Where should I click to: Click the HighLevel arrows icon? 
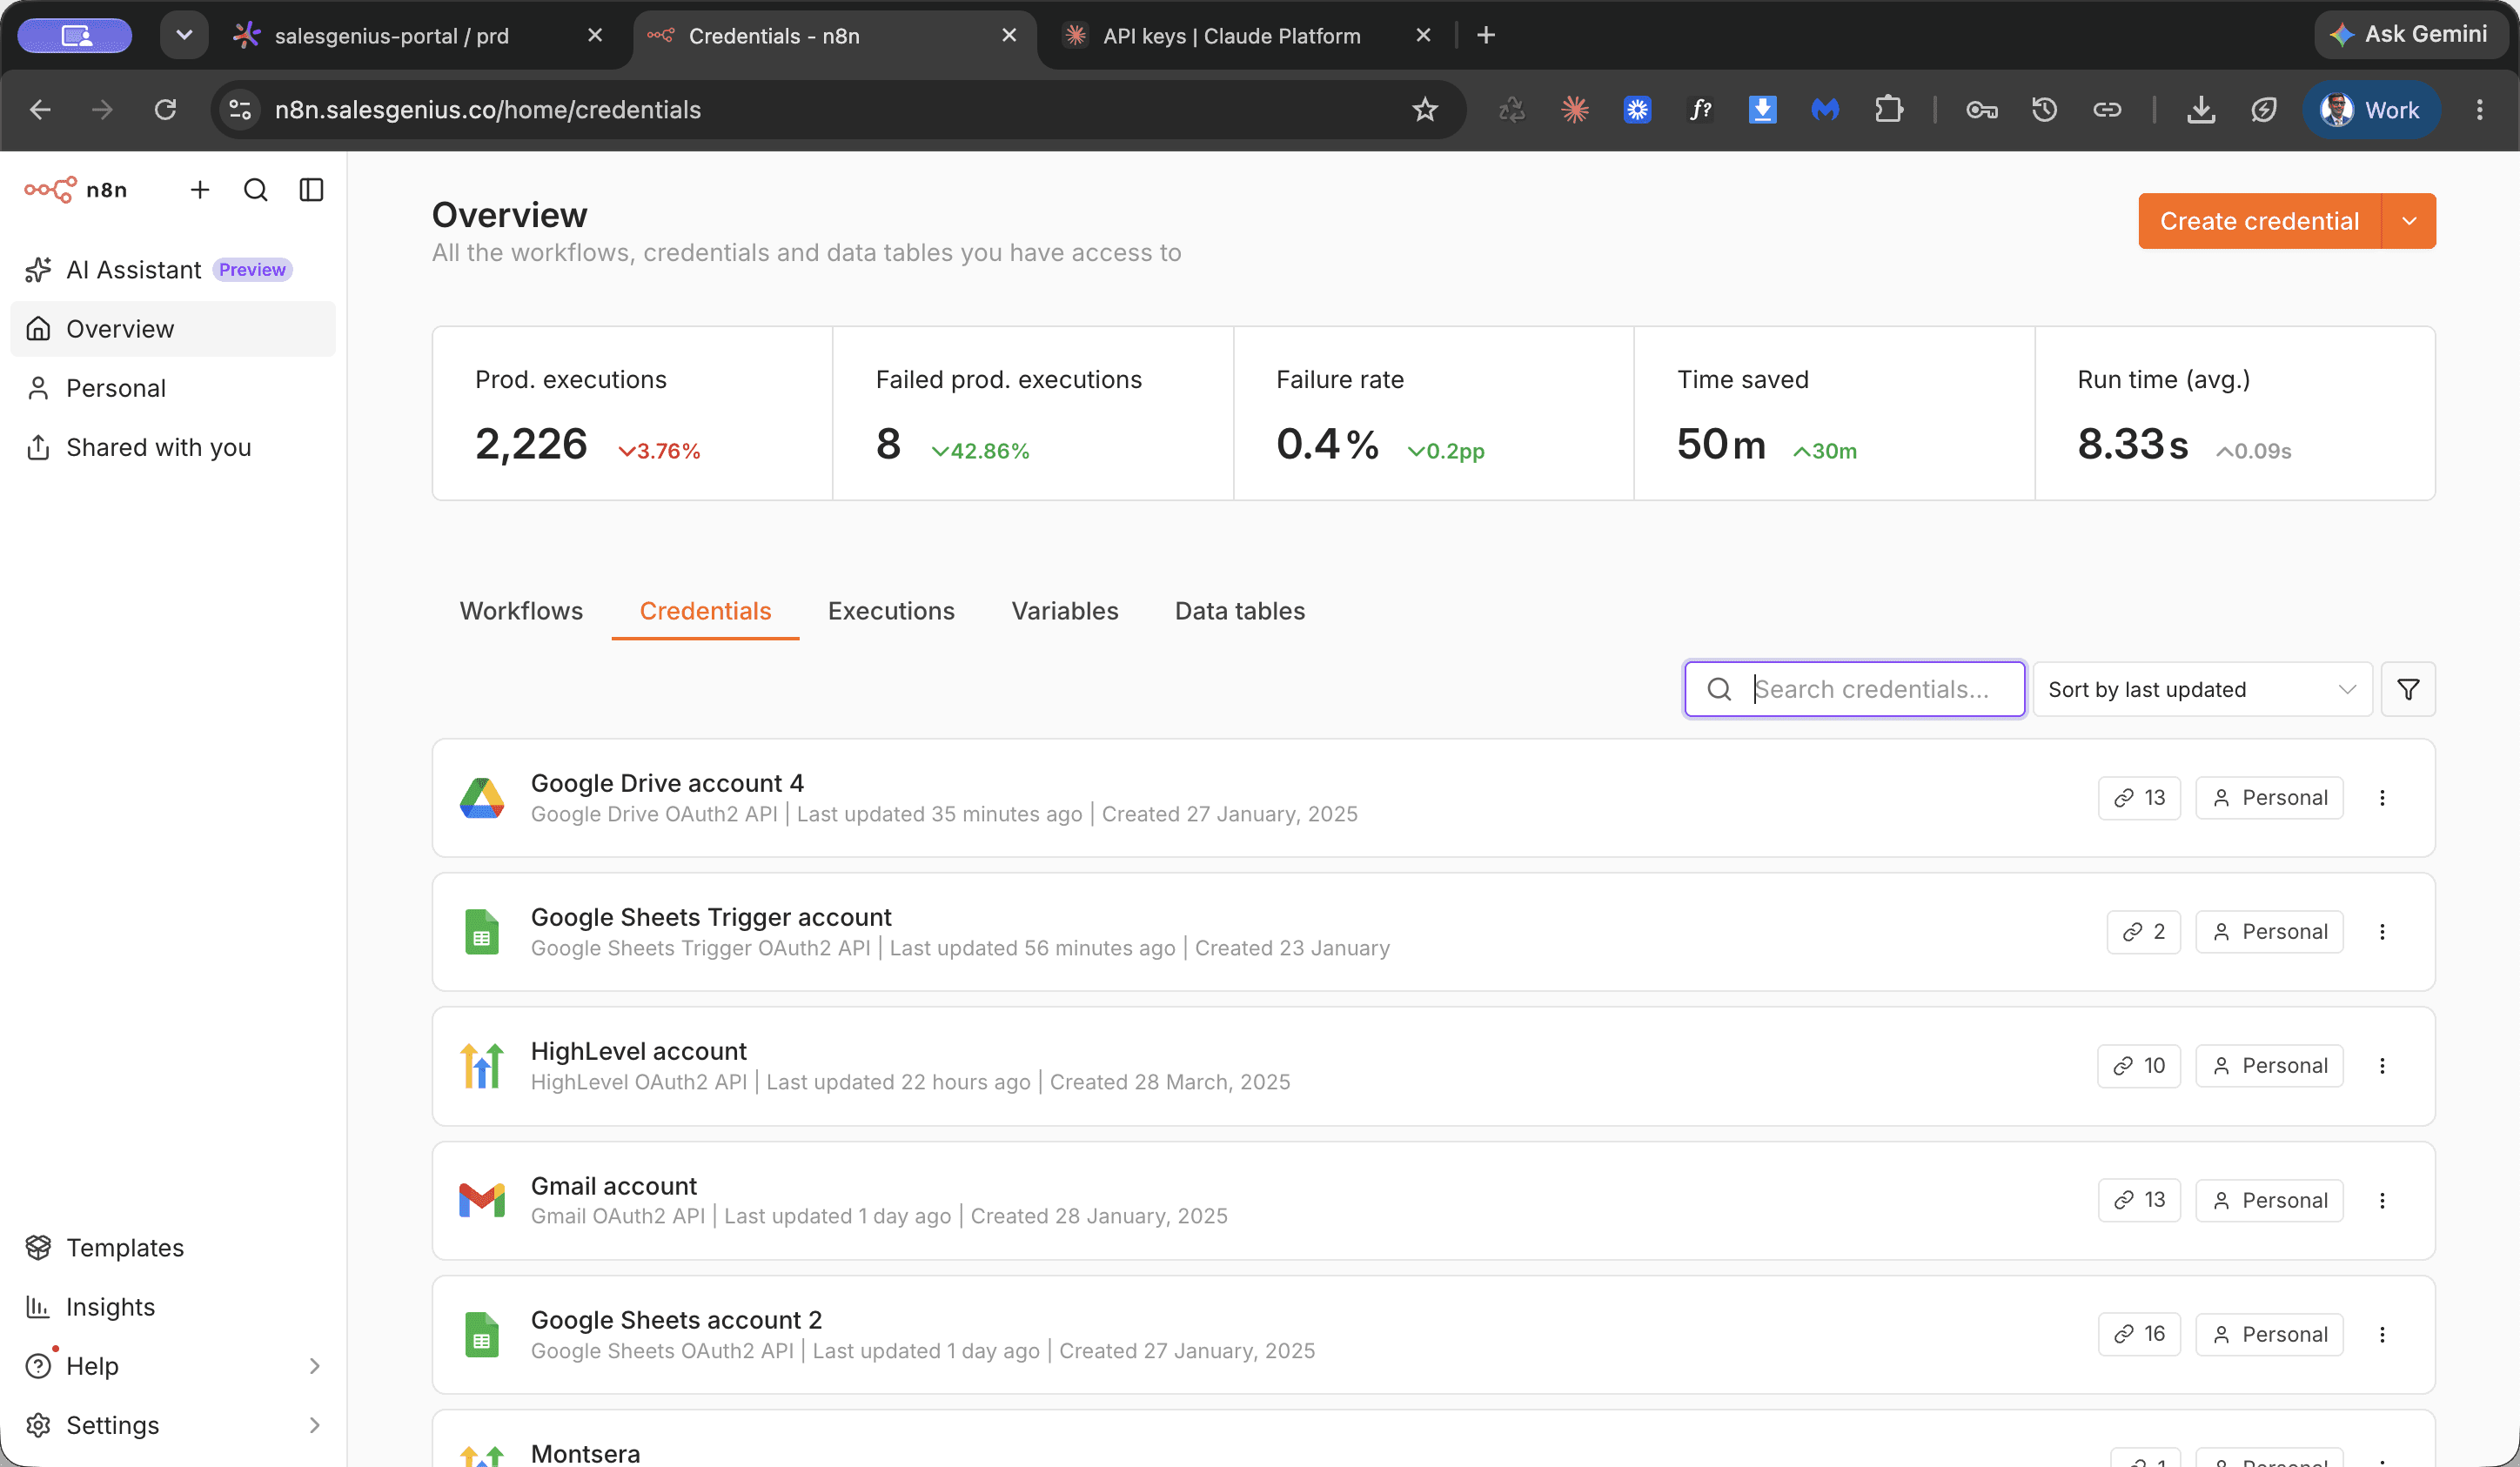[482, 1066]
